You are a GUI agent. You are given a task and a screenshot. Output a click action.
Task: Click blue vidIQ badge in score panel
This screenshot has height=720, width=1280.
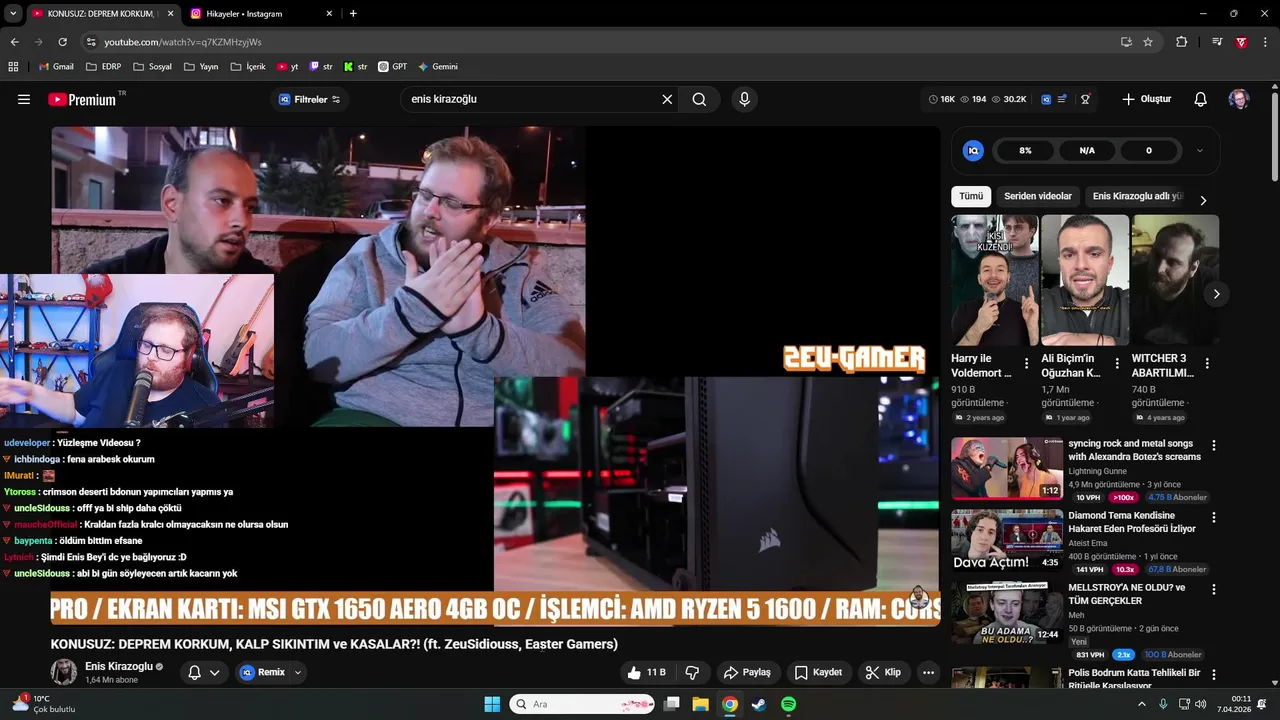973,150
